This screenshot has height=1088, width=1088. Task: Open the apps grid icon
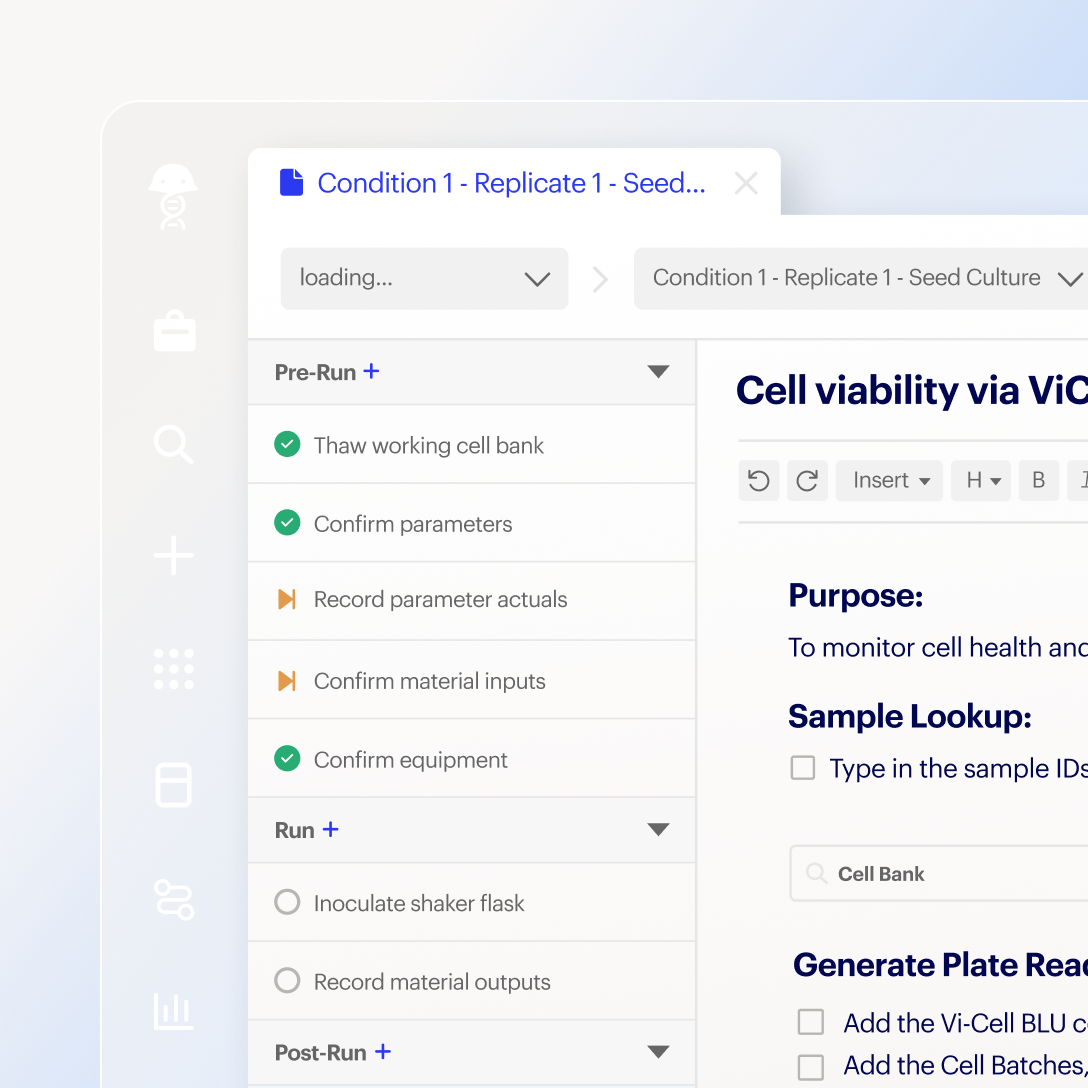(x=173, y=669)
